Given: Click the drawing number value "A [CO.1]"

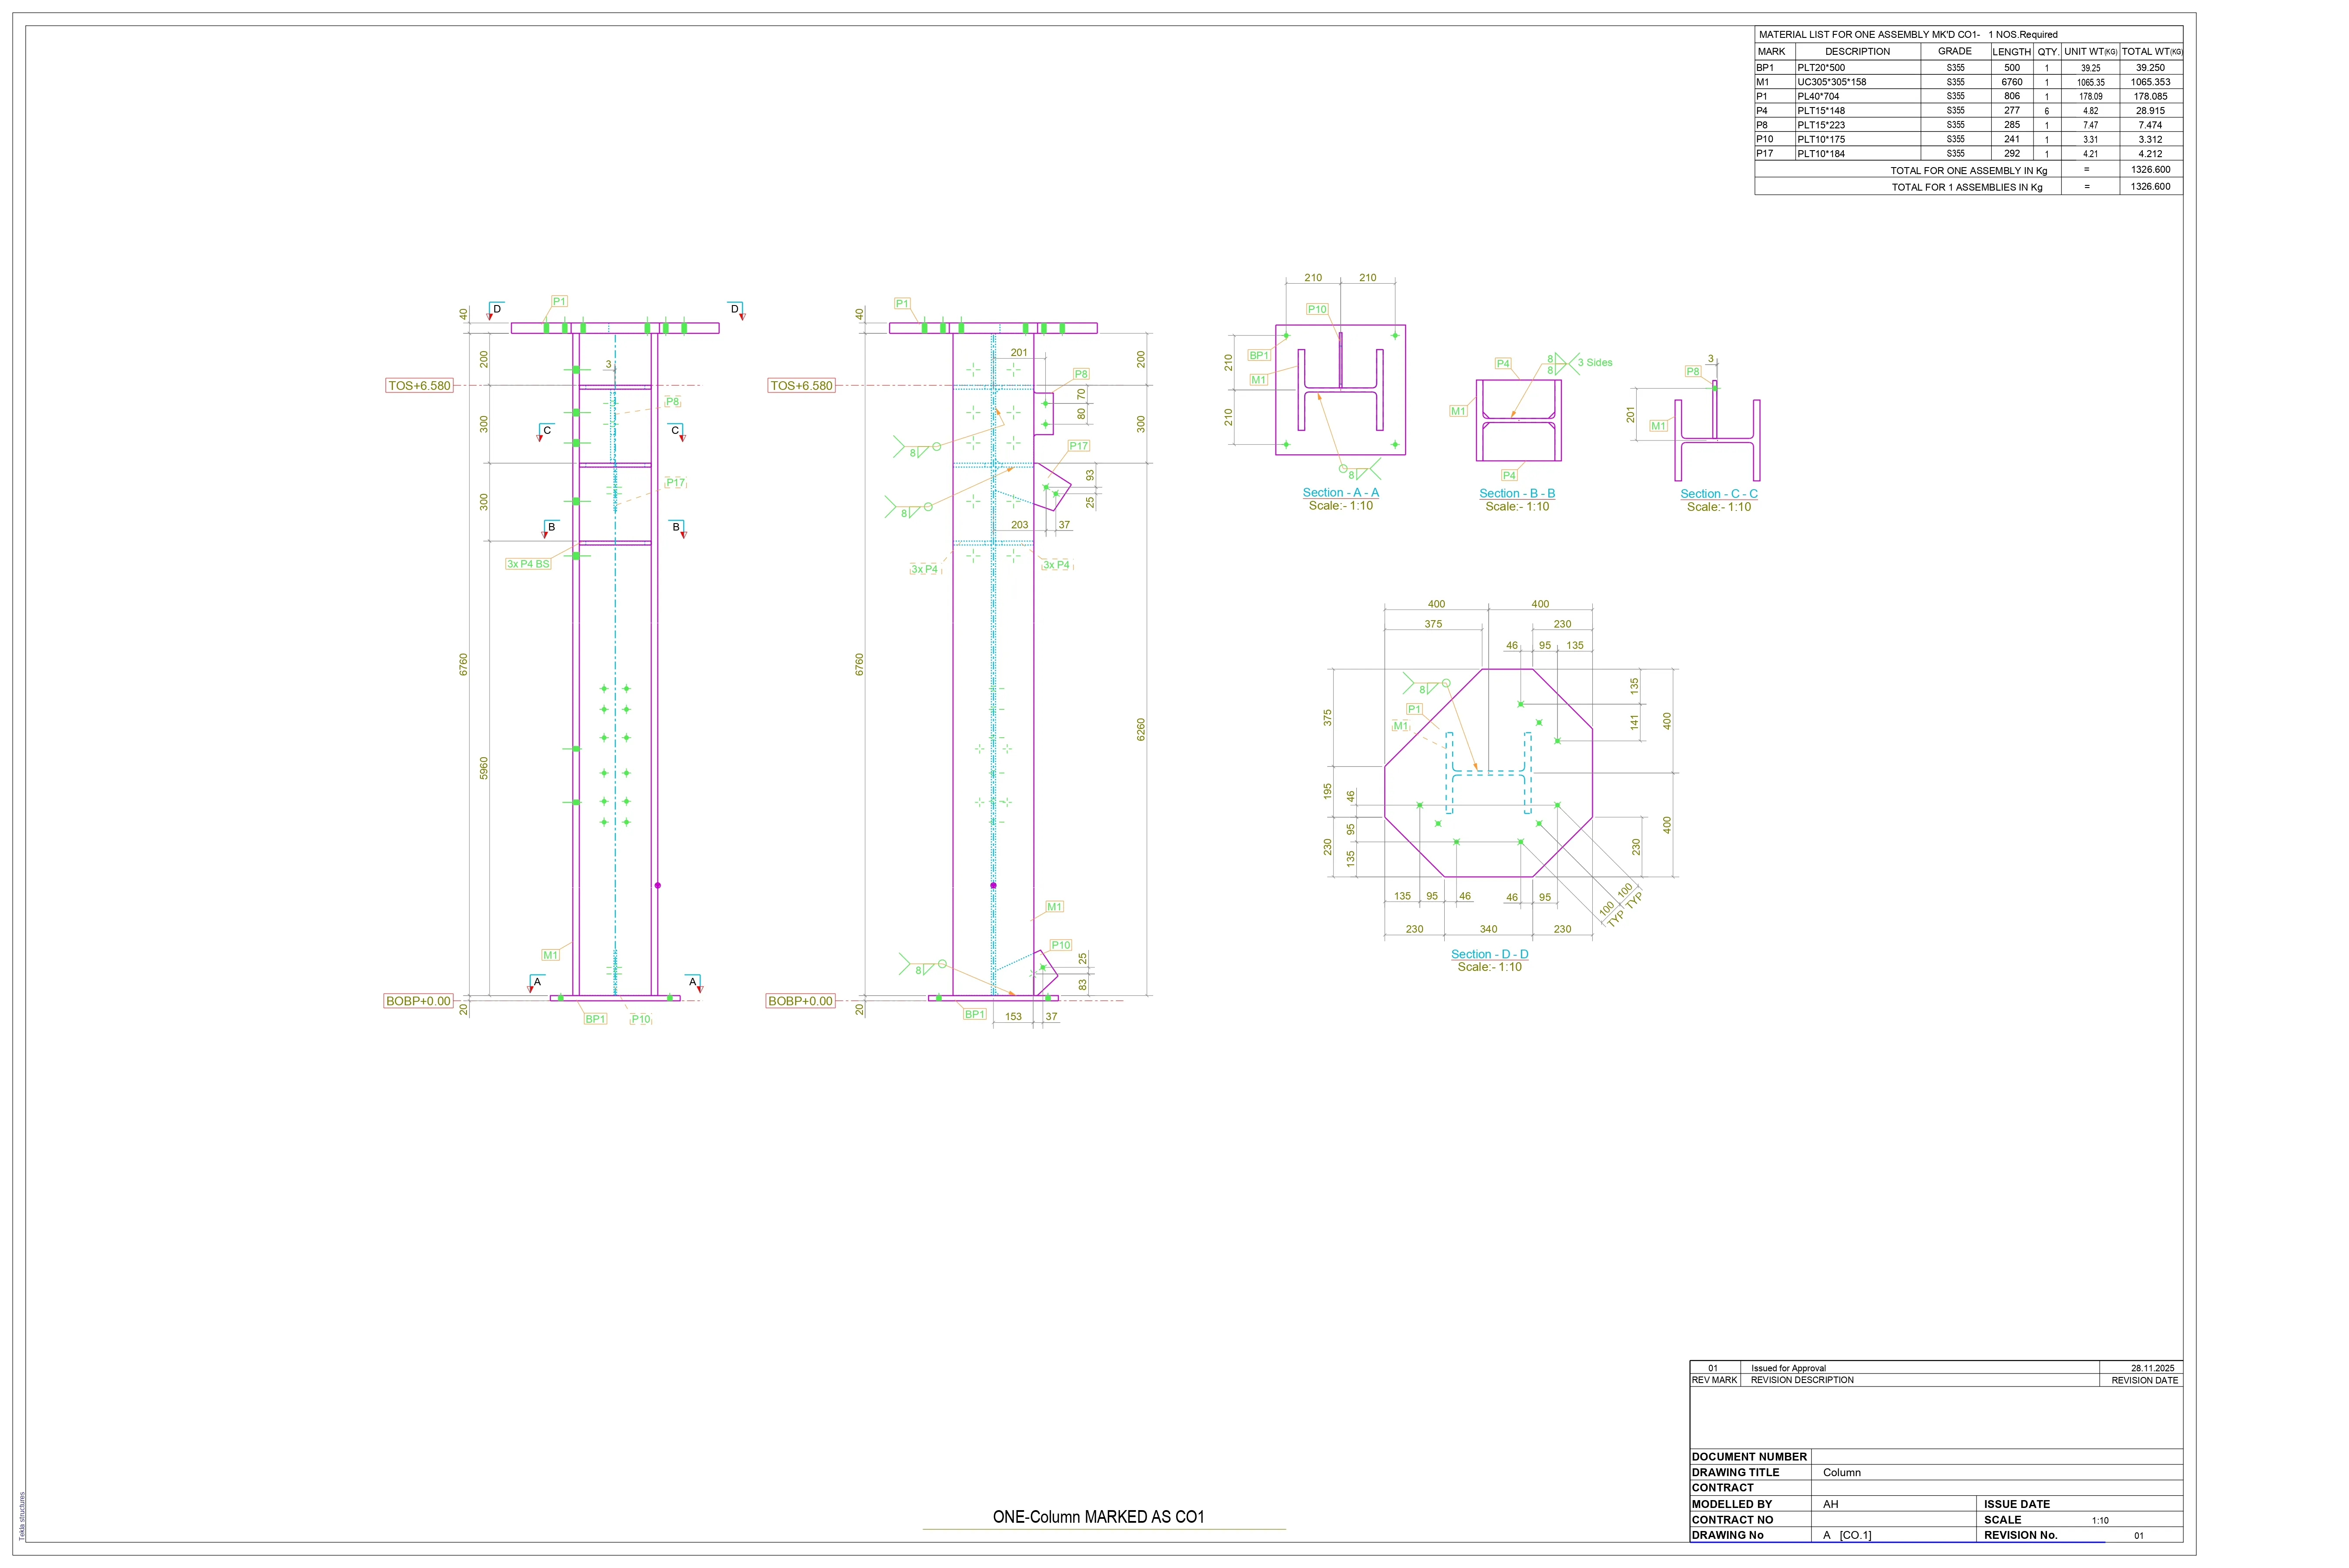Looking at the screenshot, I should click(1847, 1535).
